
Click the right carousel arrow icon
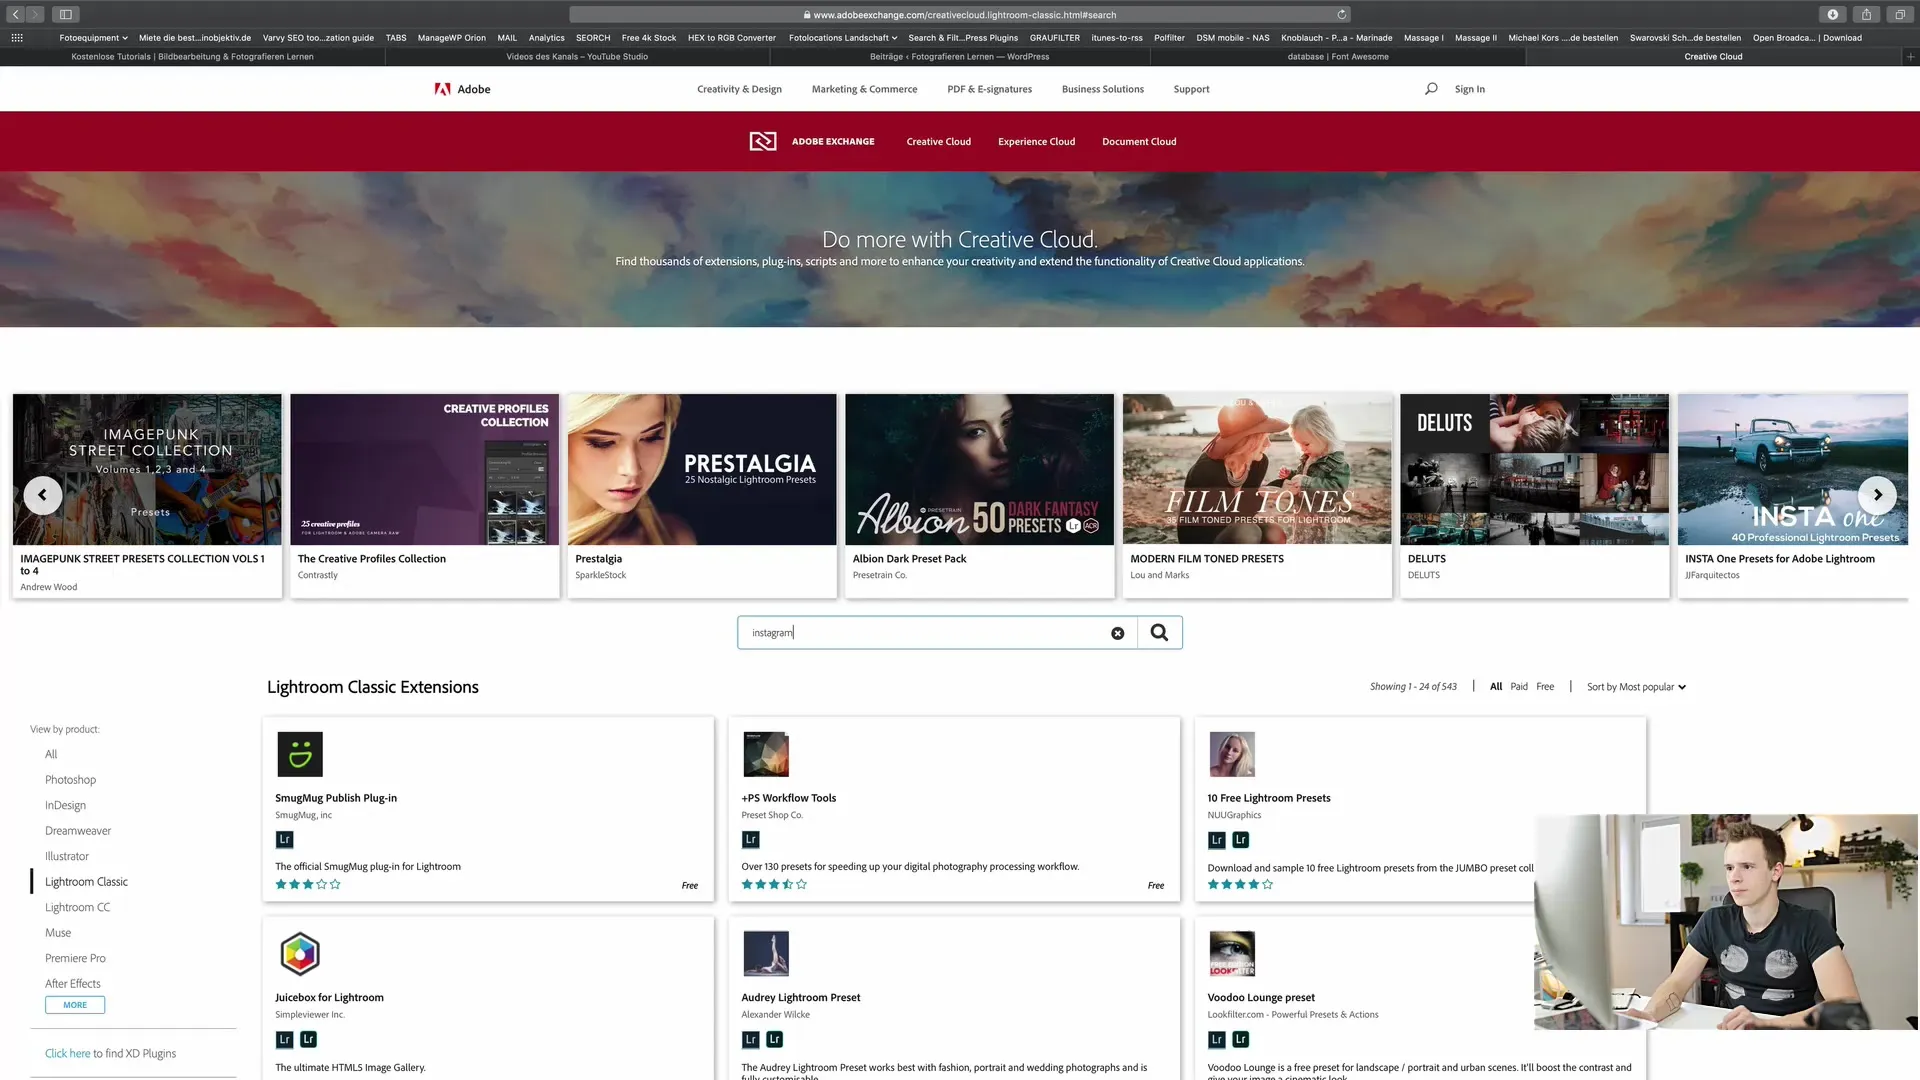tap(1878, 495)
